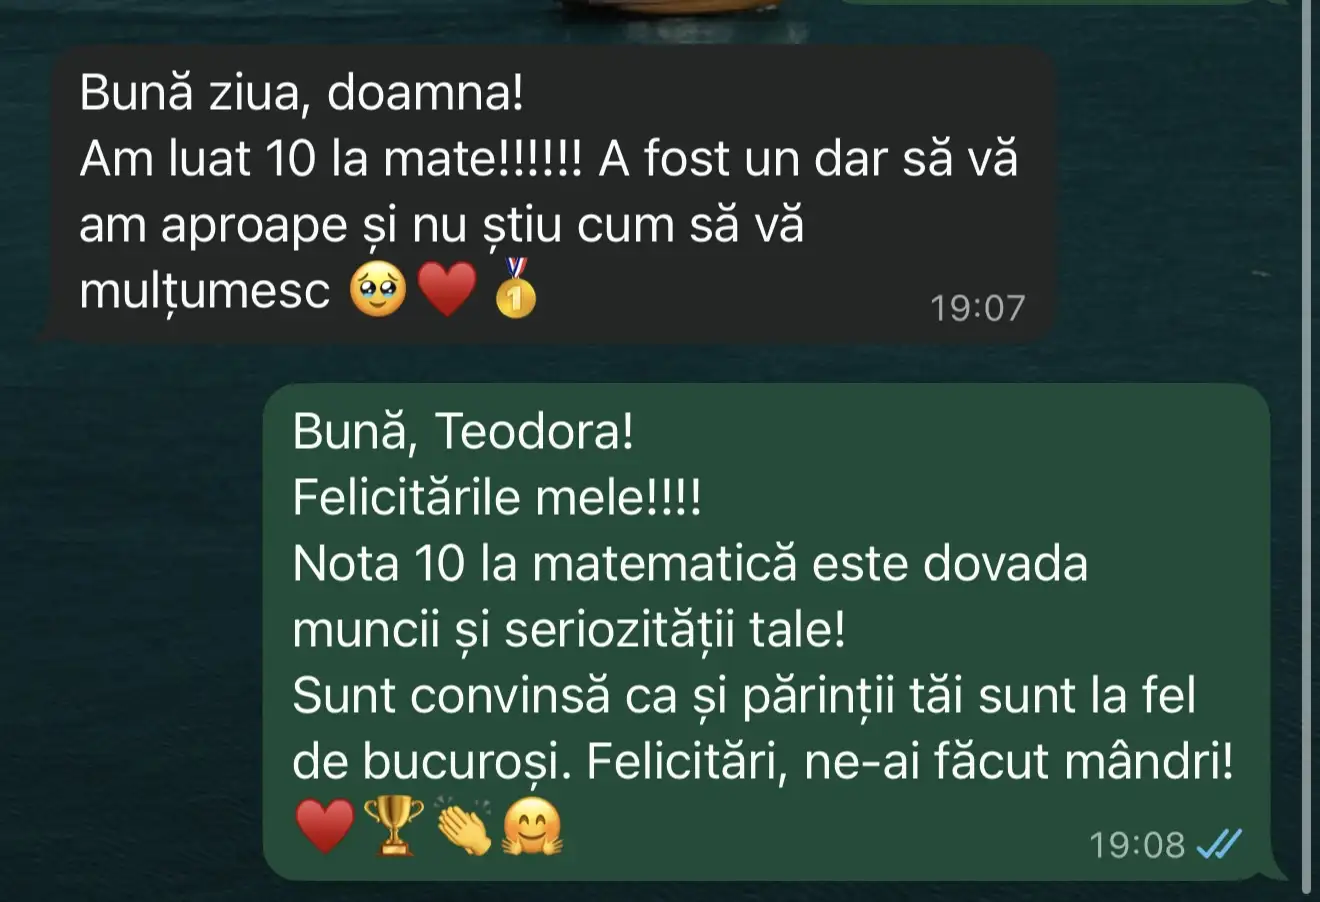This screenshot has height=902, width=1320.
Task: Click the 19:08 timestamp
Action: coord(1137,846)
